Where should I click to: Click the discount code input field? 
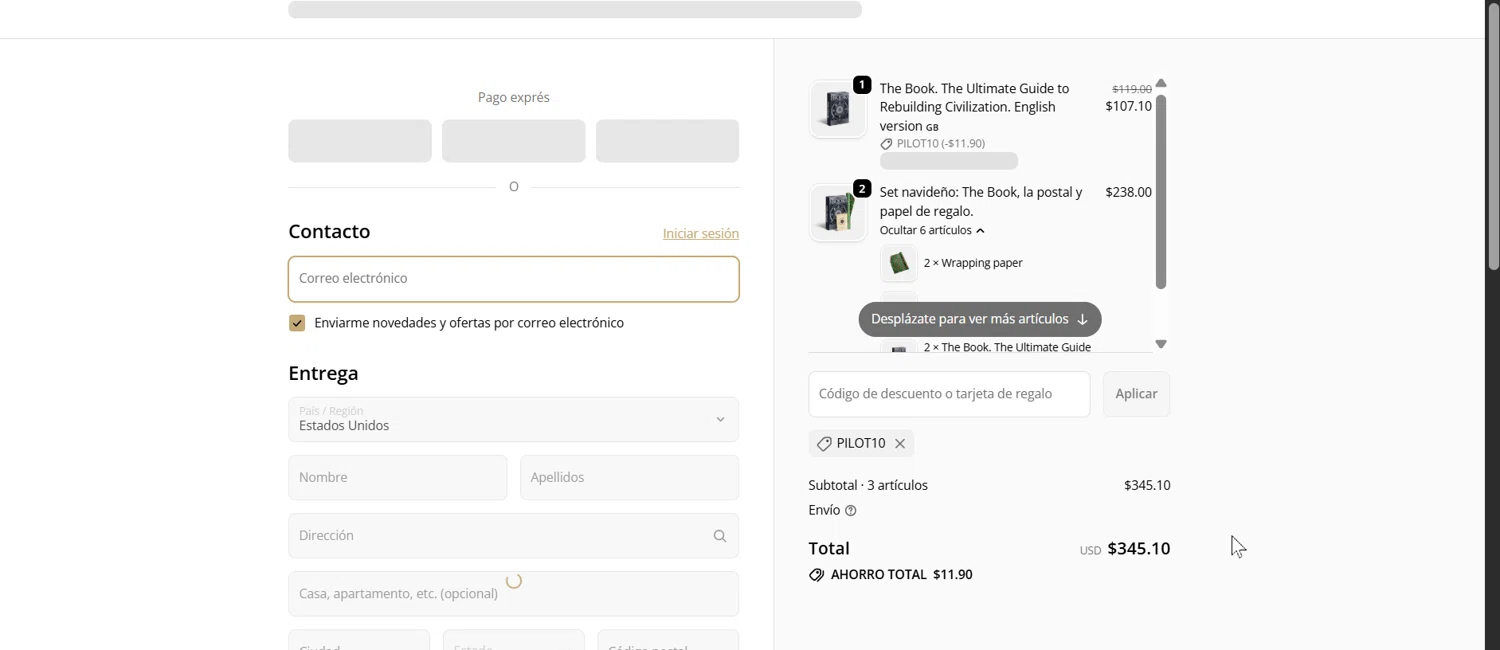[x=949, y=394]
